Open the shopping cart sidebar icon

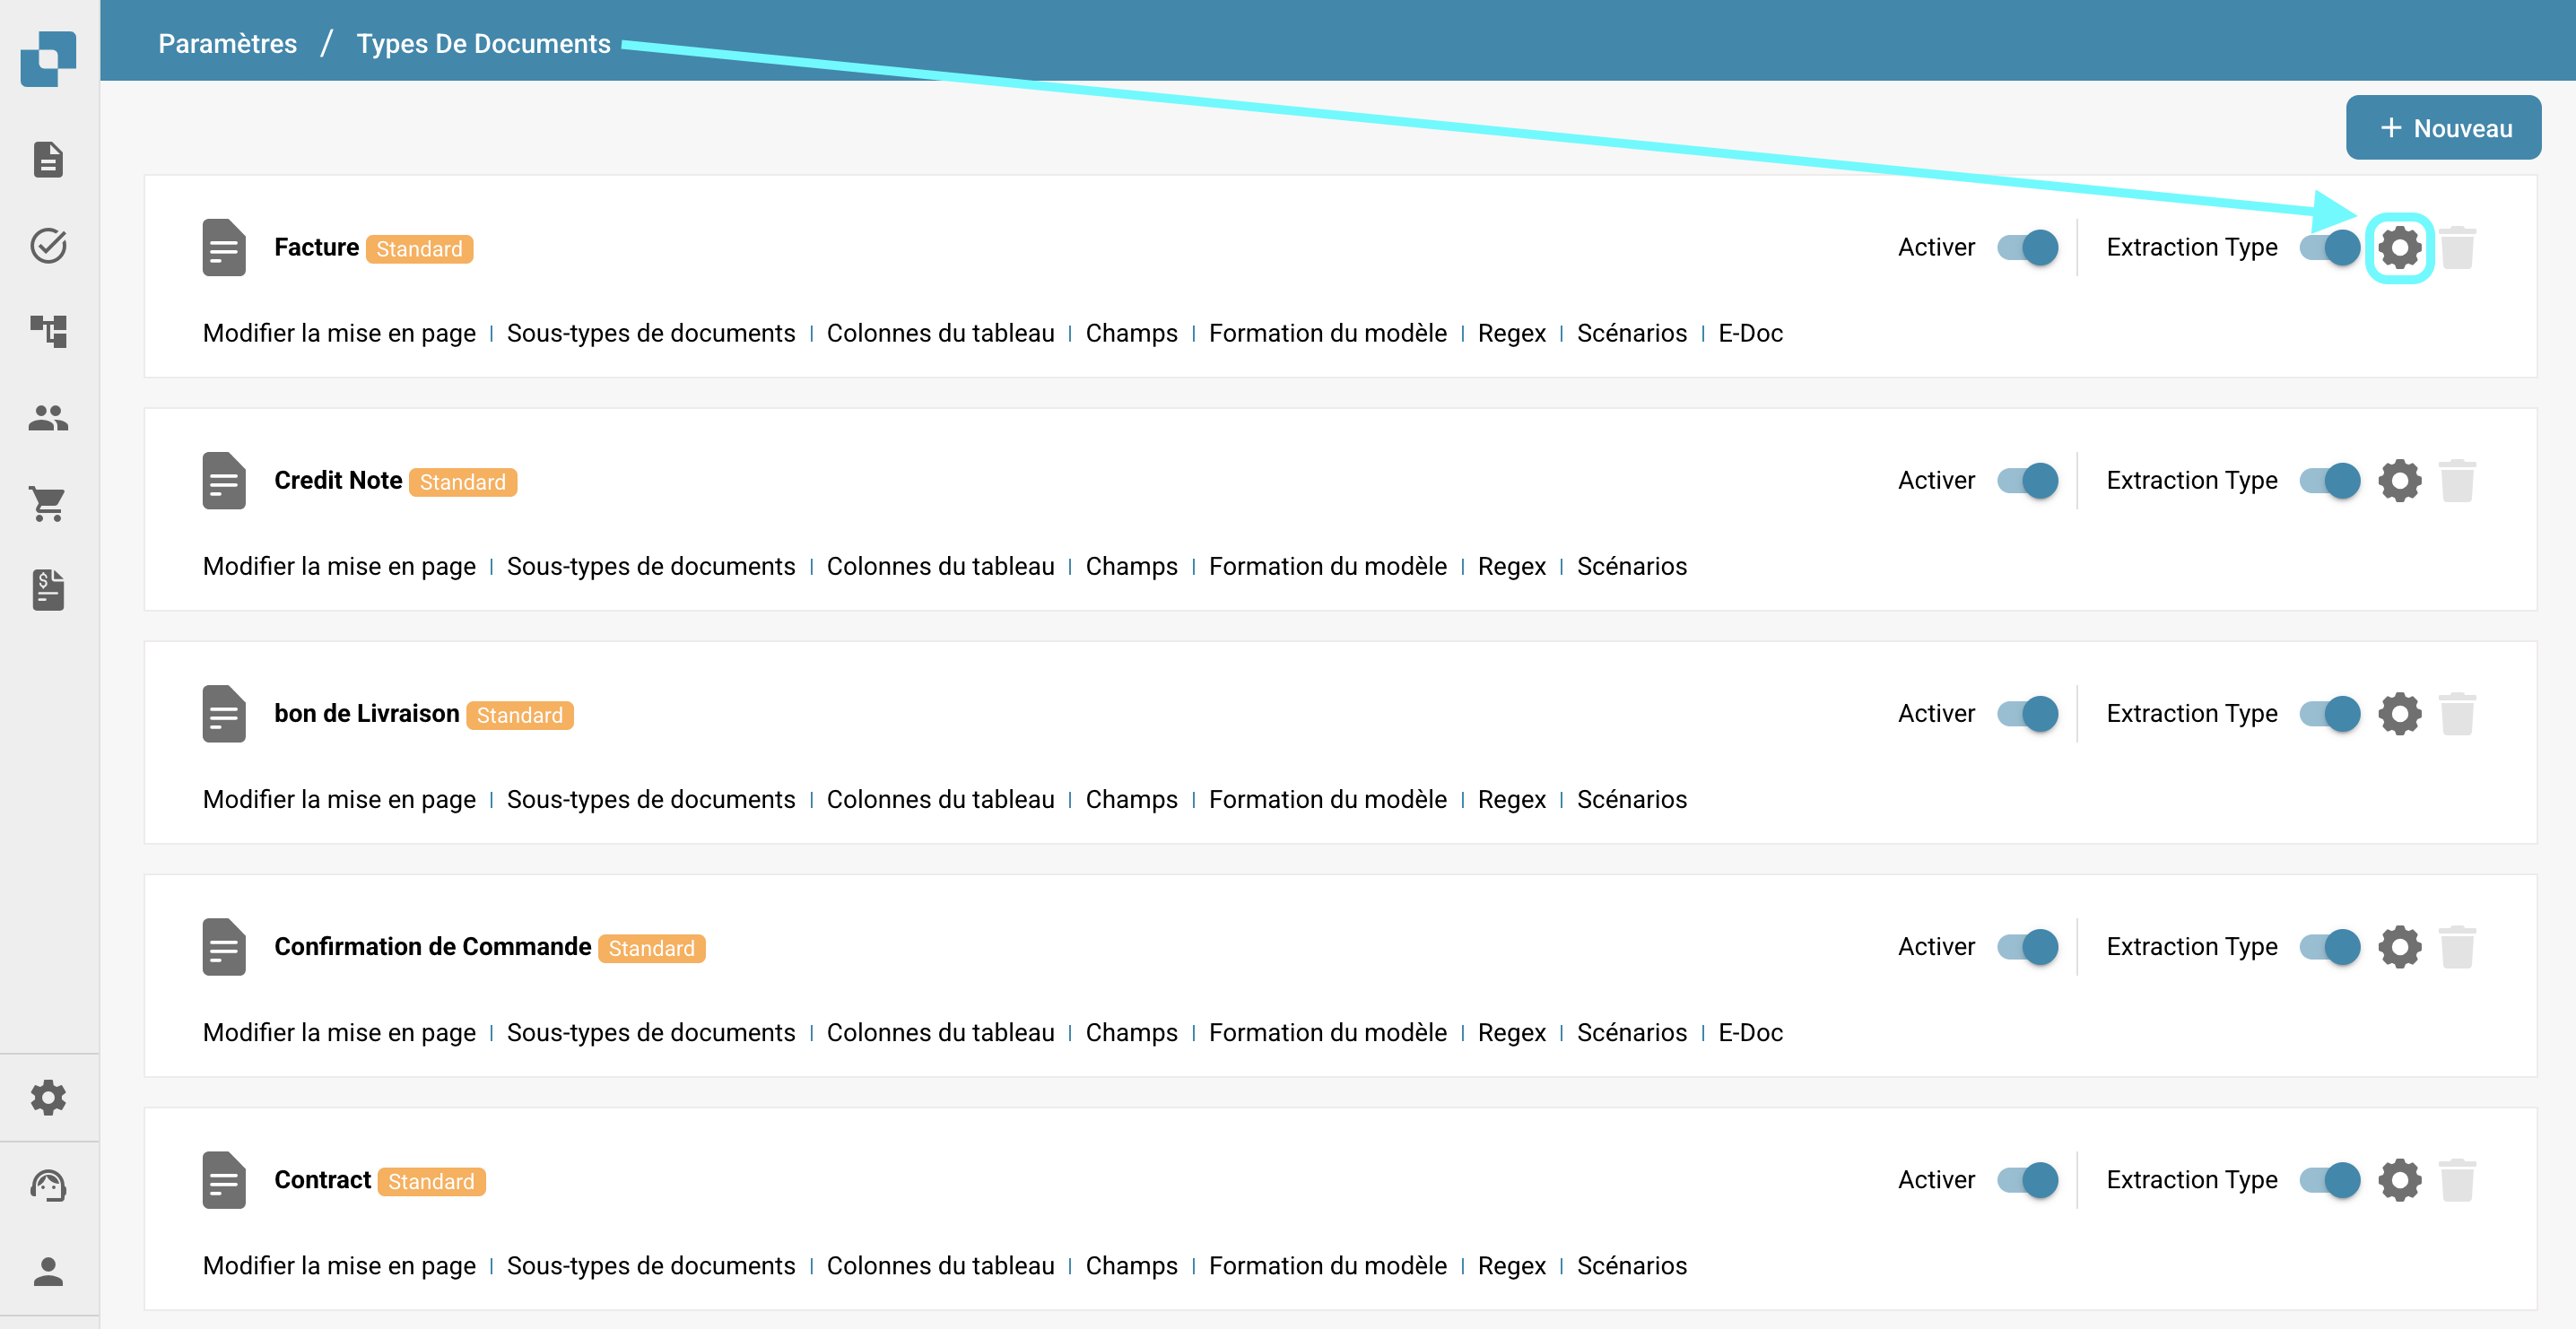[48, 503]
